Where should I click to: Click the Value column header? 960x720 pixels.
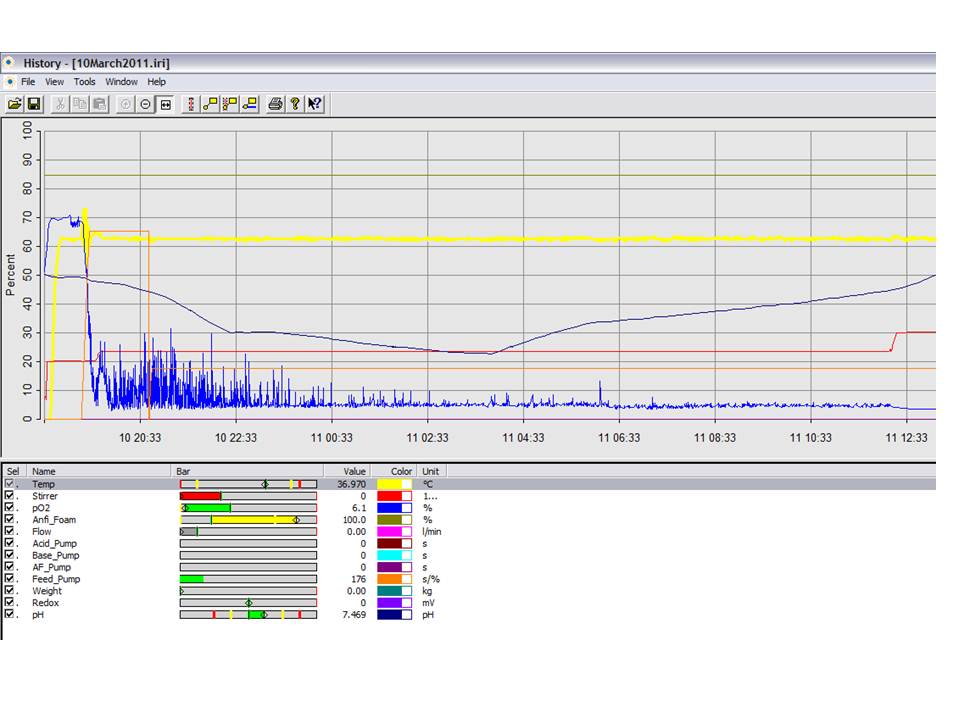coord(355,471)
